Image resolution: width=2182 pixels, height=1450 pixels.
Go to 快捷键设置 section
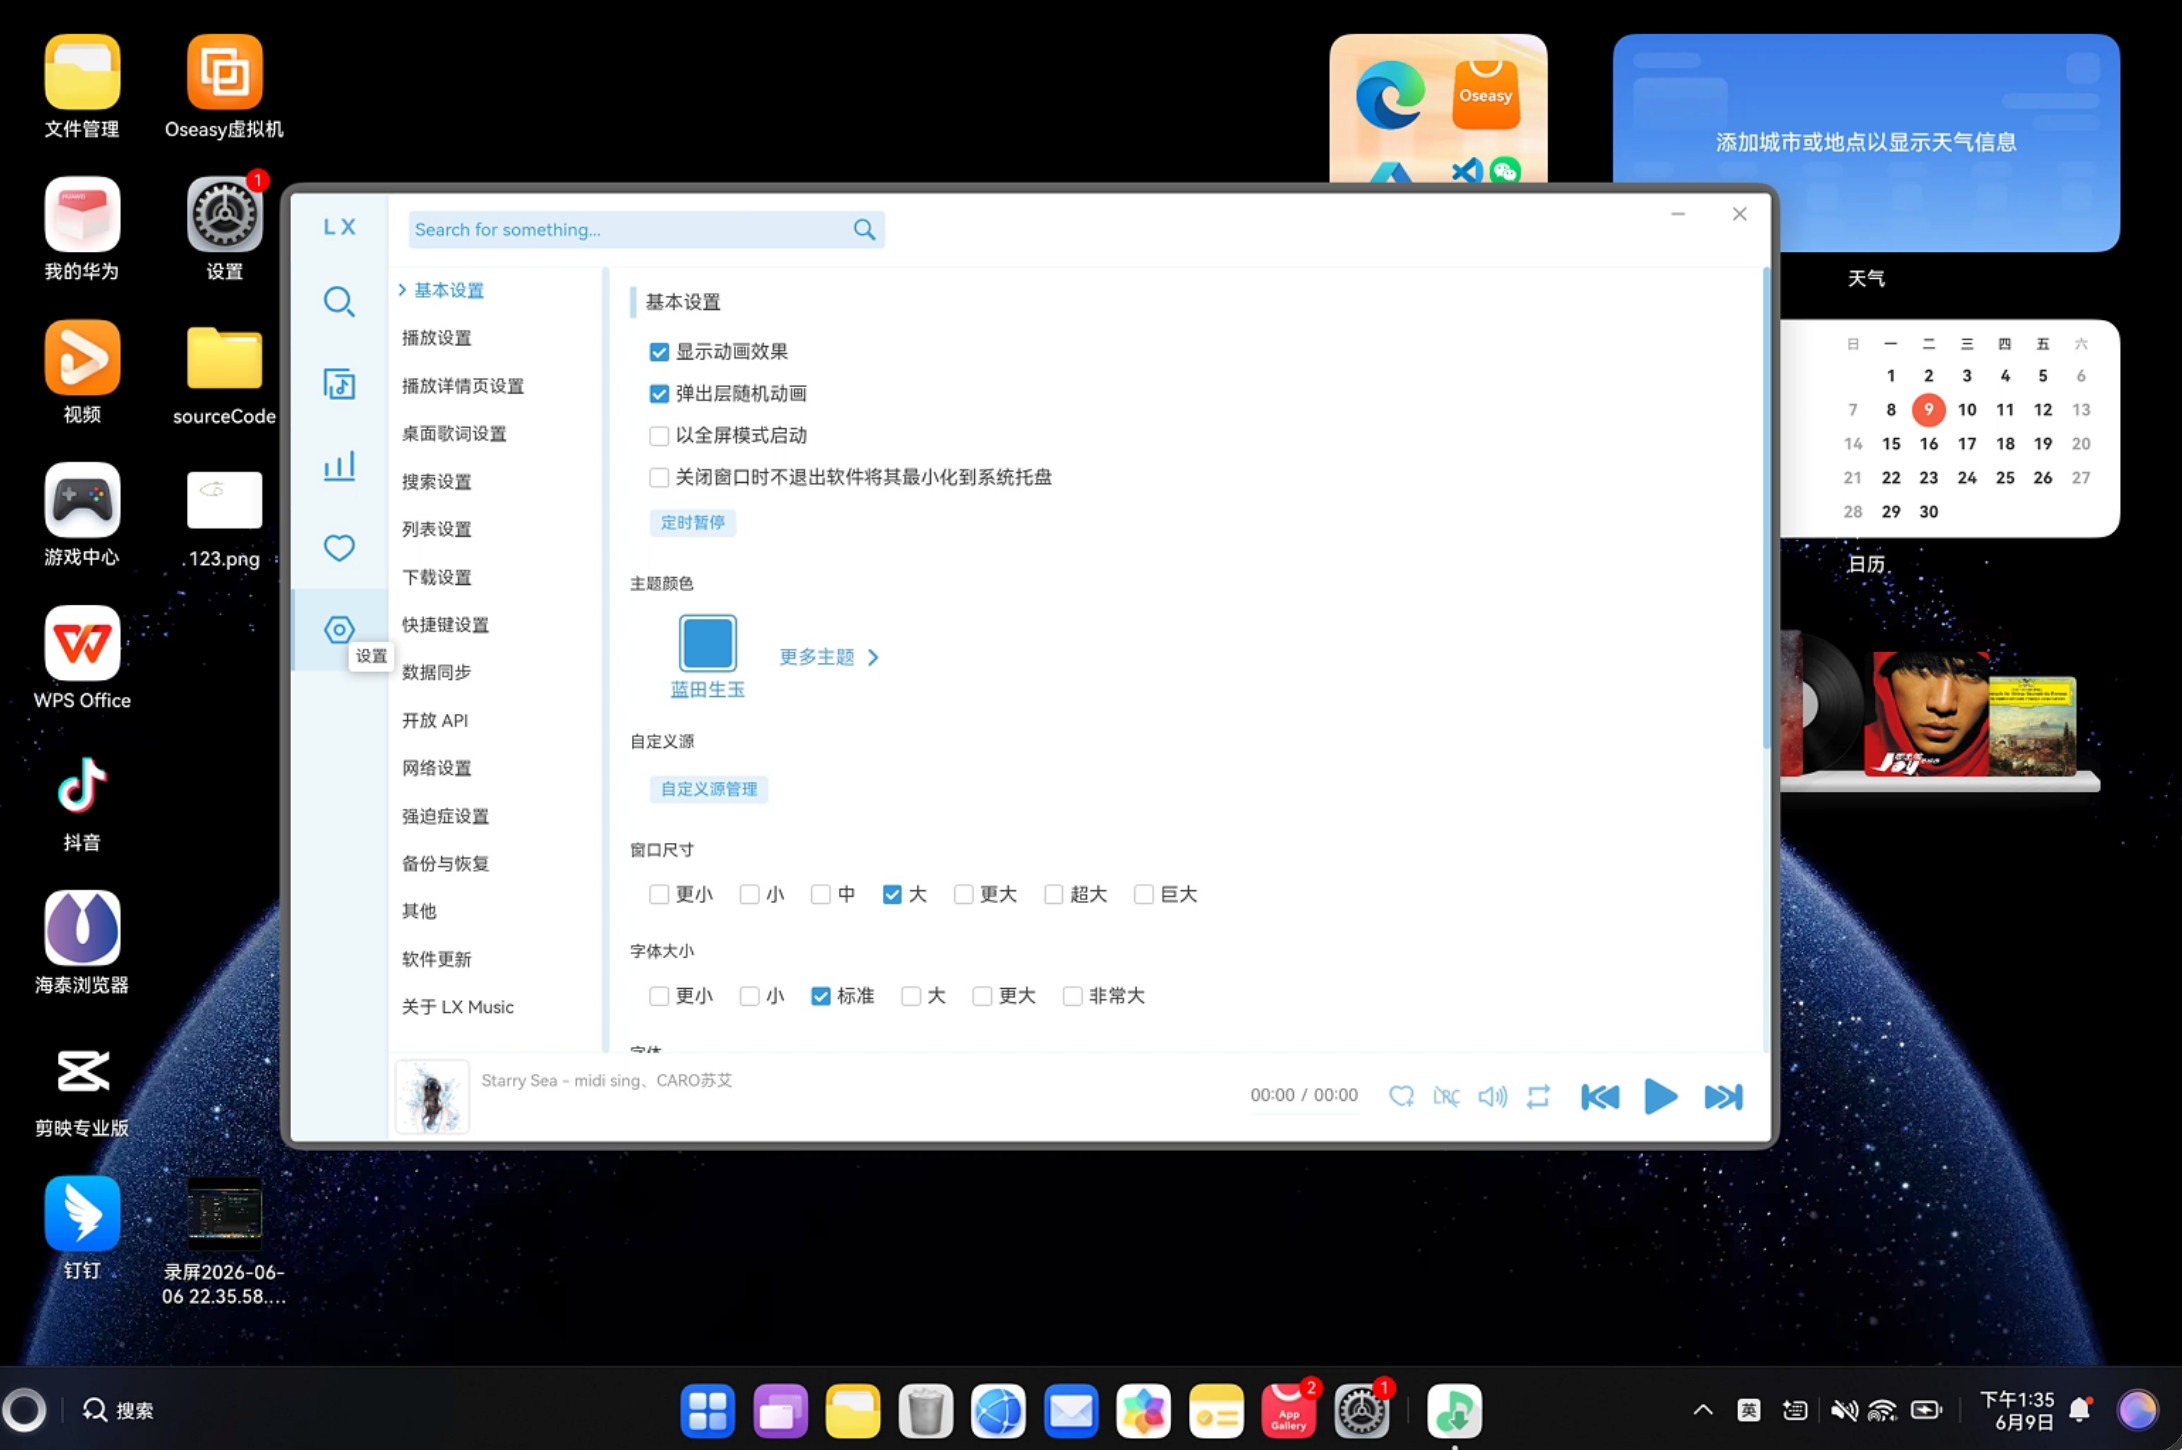point(445,624)
